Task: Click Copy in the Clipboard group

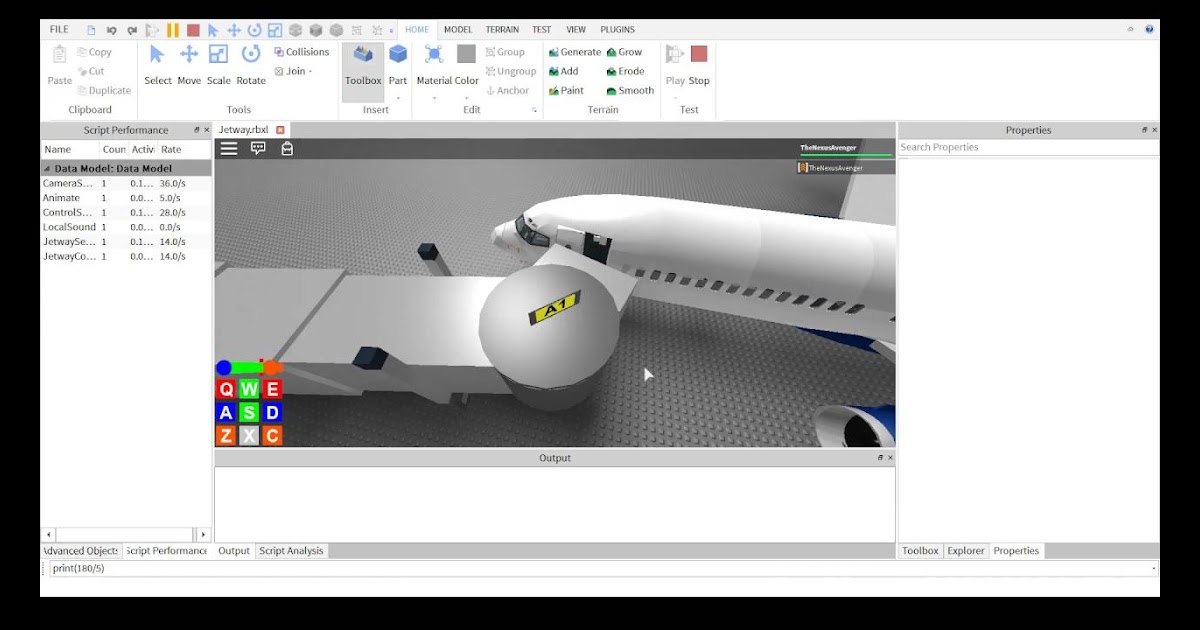Action: pos(94,52)
